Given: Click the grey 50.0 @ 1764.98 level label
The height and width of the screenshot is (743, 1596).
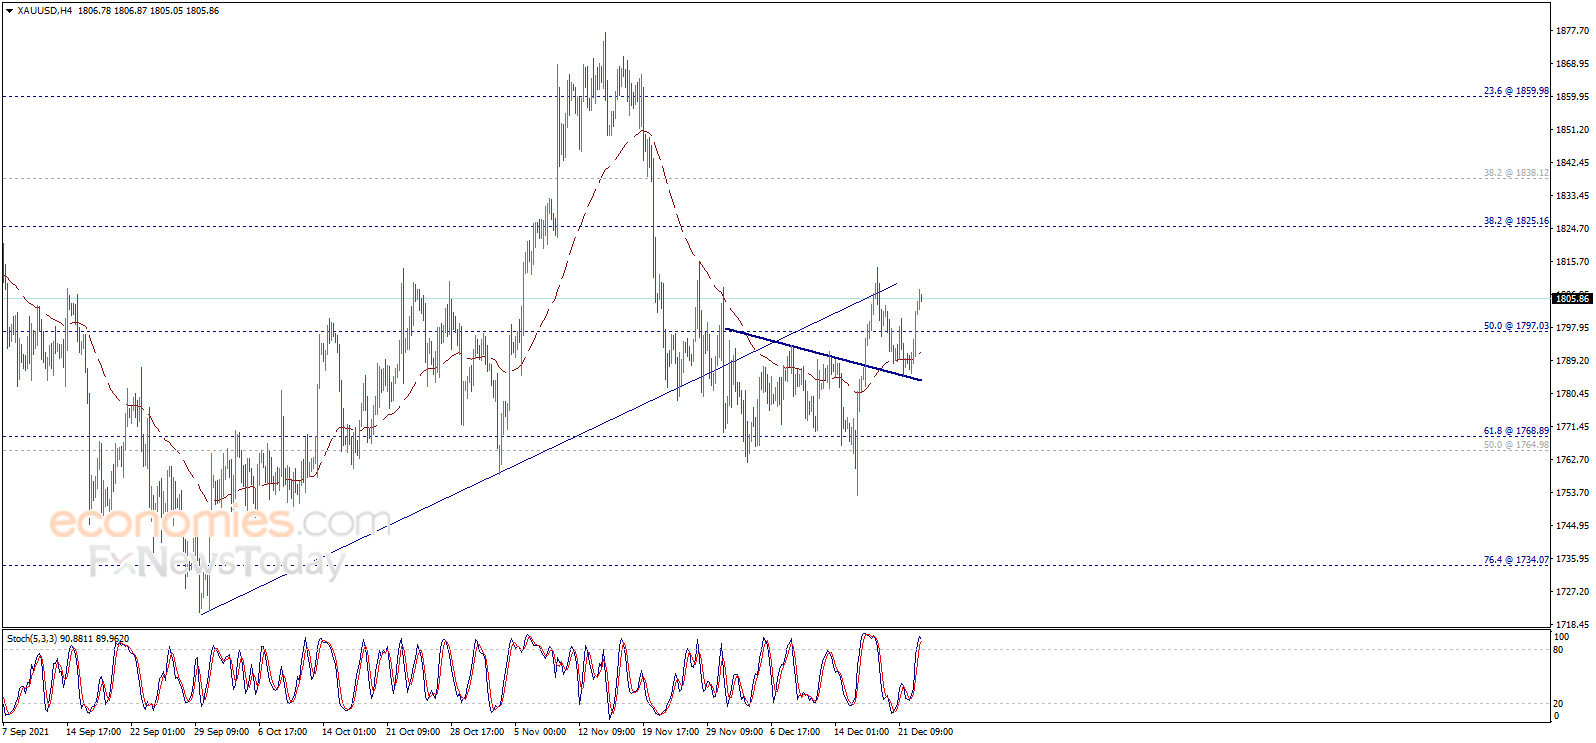Looking at the screenshot, I should click(1515, 445).
